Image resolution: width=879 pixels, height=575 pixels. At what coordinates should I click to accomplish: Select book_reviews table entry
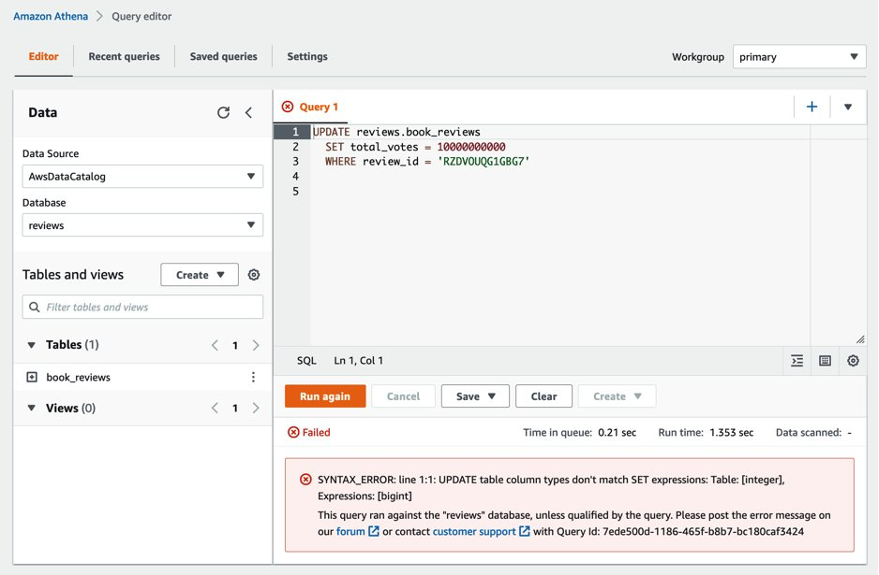point(78,377)
